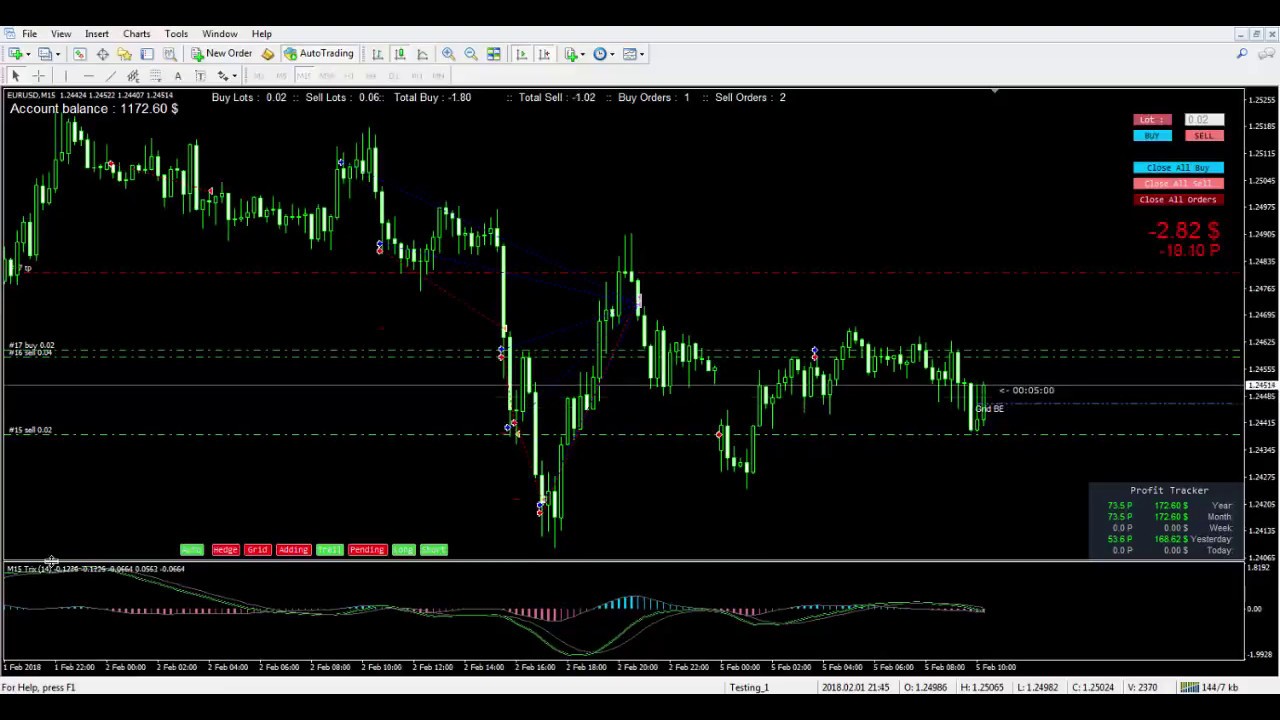This screenshot has height=720, width=1280.
Task: Open the Window menu
Action: [x=220, y=34]
